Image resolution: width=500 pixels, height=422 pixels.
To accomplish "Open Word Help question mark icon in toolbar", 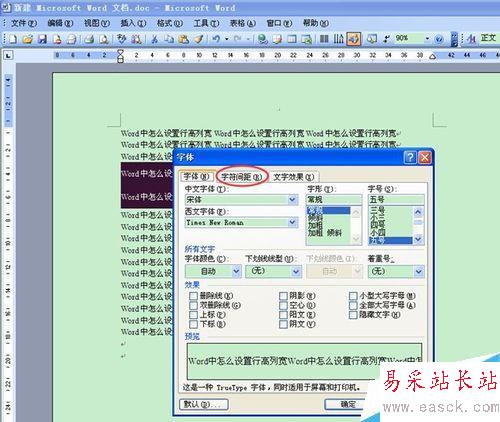I will tap(439, 39).
